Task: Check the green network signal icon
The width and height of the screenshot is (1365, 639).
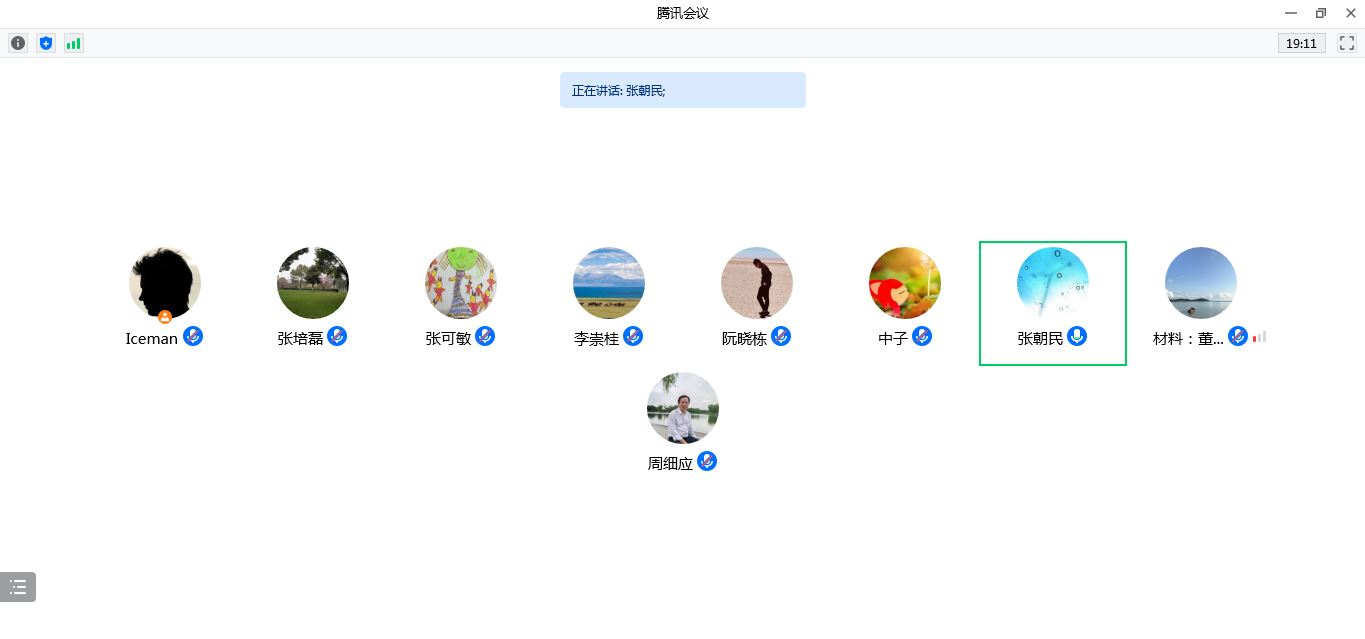Action: coord(74,43)
